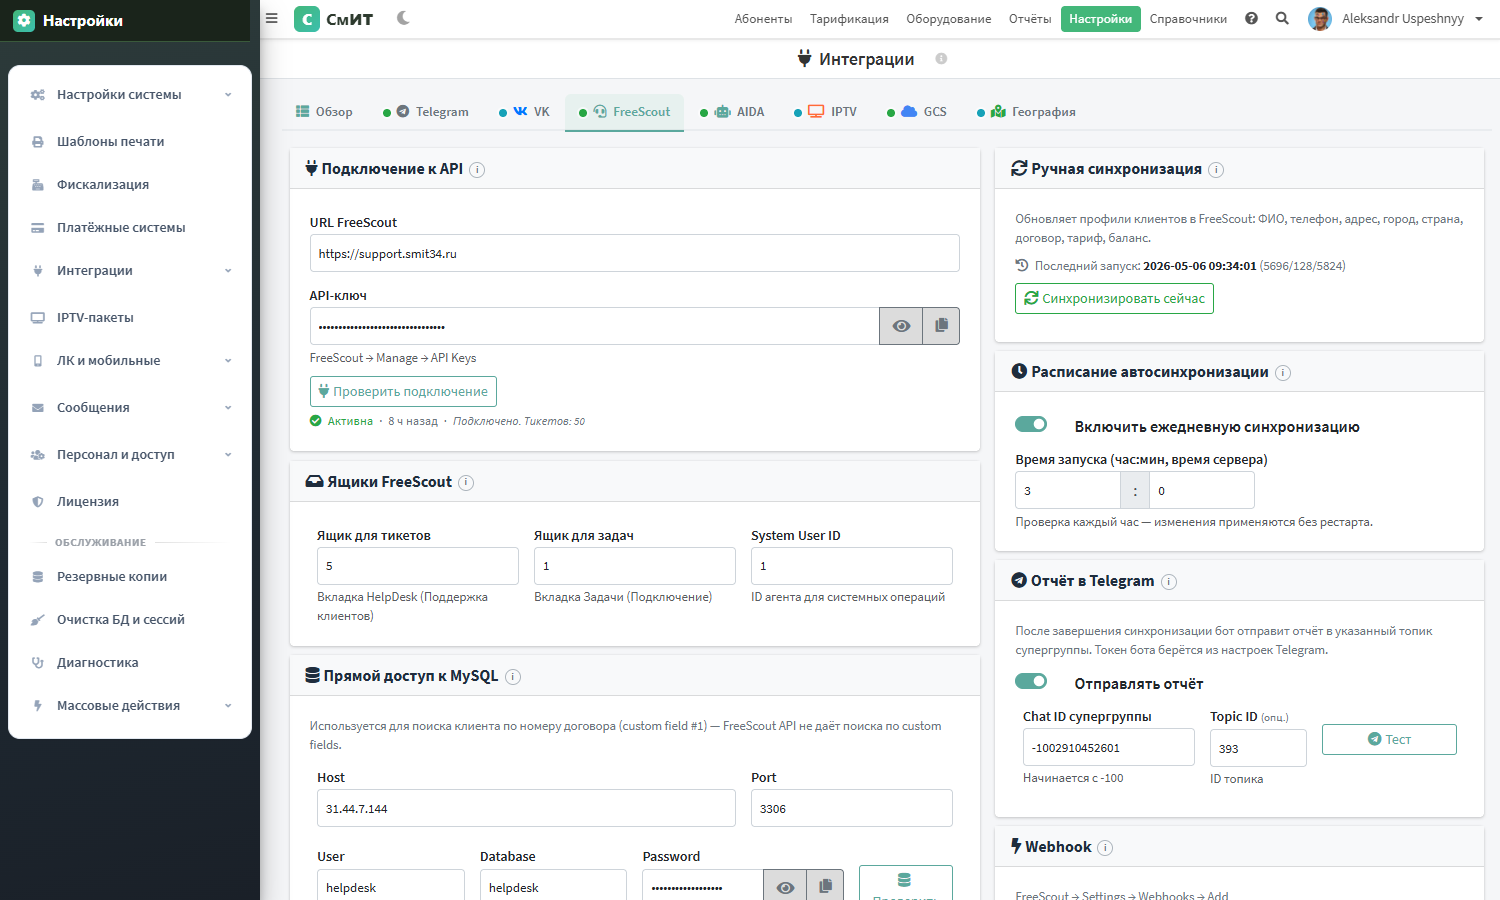This screenshot has width=1500, height=900.
Task: Open the Отчёты top menu
Action: (1030, 19)
